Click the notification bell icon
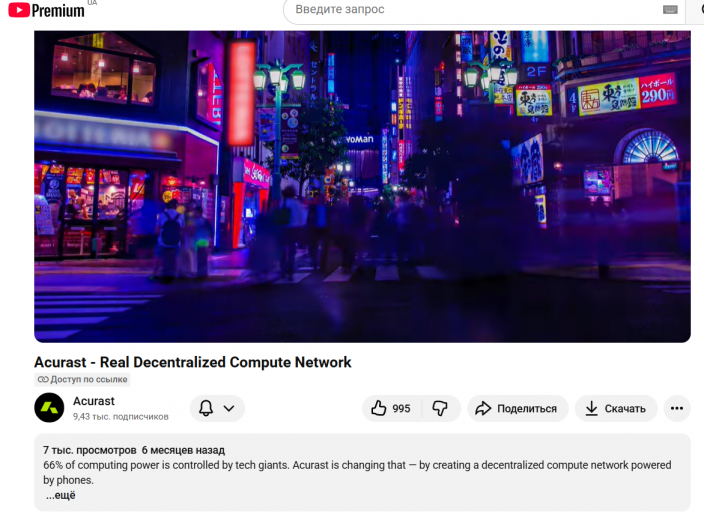Viewport: 704px width, 512px height. [x=206, y=408]
